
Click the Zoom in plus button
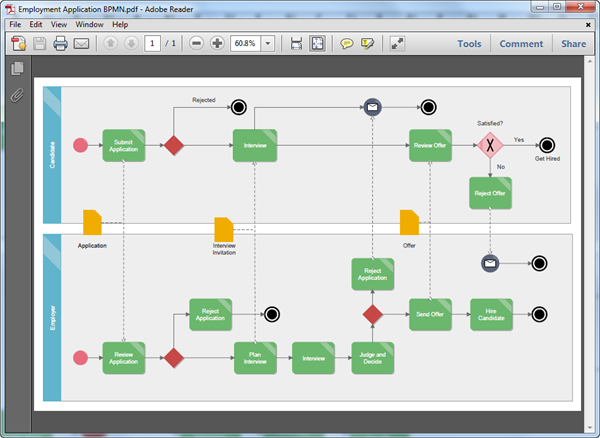217,44
